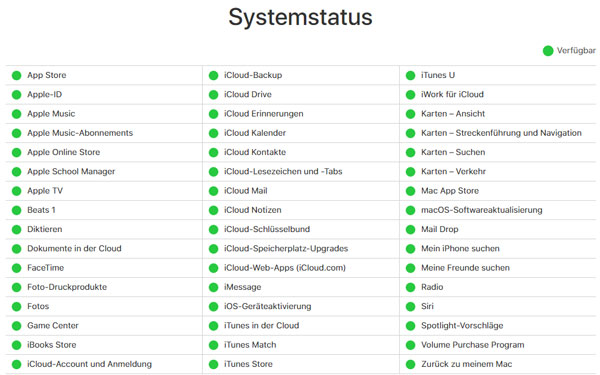The image size is (600, 375).
Task: Click the iCloud-Account und Anmeldung text
Action: tap(90, 364)
